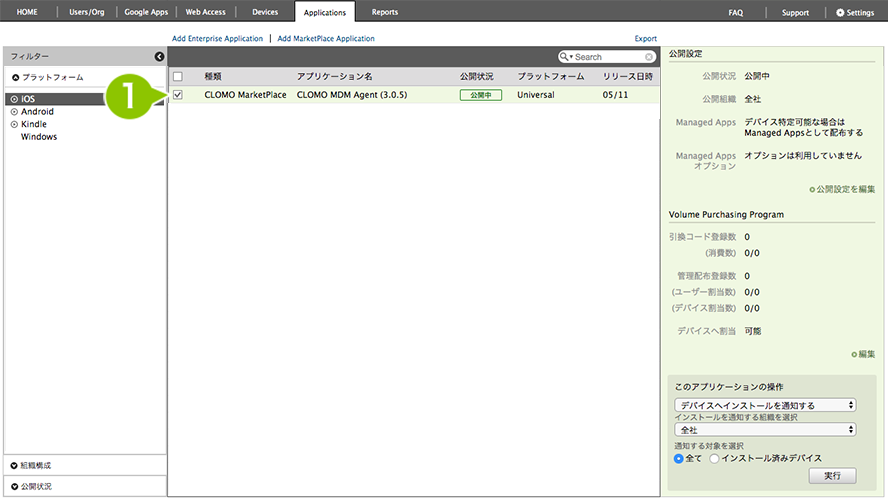889x500 pixels.
Task: Open the 全社 organization dropdown
Action: [x=765, y=429]
